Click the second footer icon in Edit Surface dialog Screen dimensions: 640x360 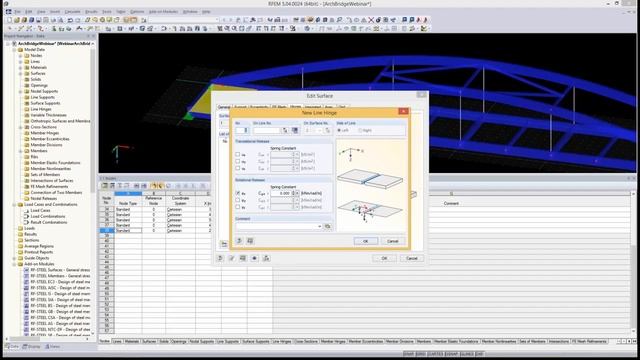(231, 258)
